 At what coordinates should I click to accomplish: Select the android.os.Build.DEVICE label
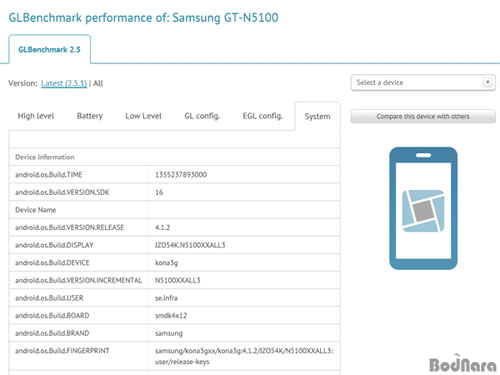point(52,263)
